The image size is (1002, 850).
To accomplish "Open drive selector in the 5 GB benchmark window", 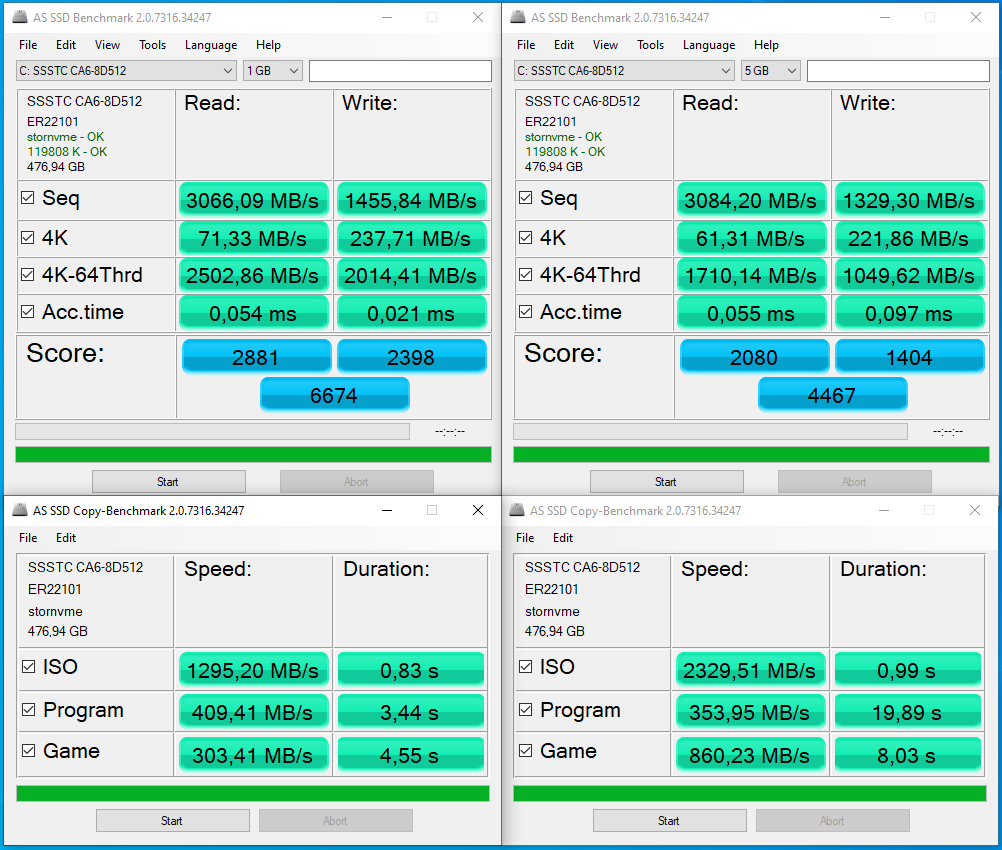I will (624, 70).
